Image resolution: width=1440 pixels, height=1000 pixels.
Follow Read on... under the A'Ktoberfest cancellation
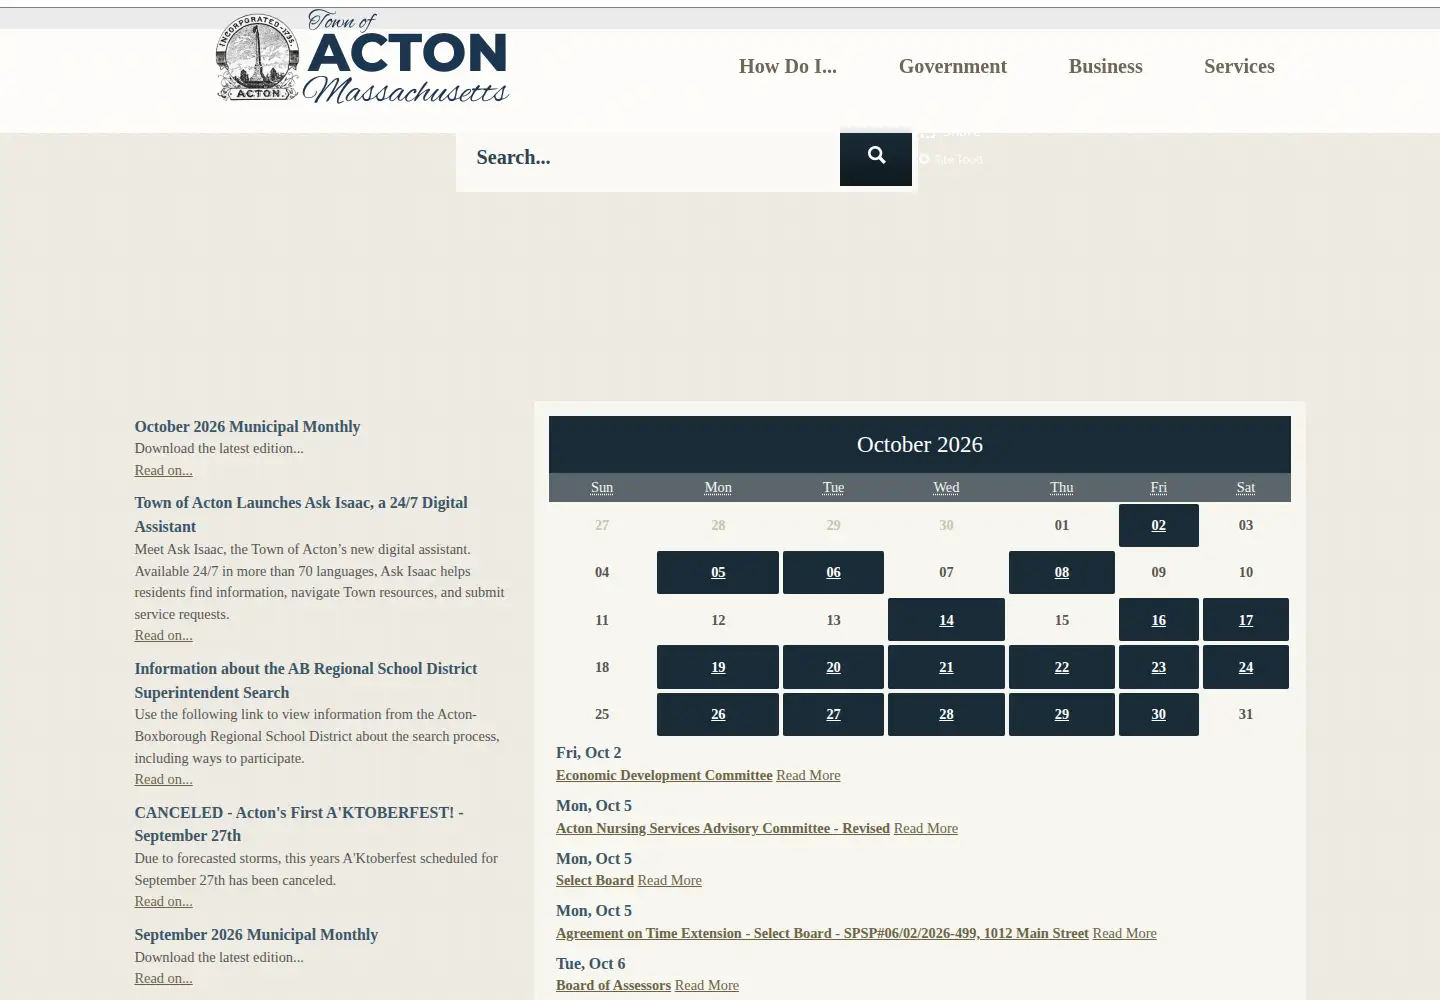pyautogui.click(x=164, y=901)
